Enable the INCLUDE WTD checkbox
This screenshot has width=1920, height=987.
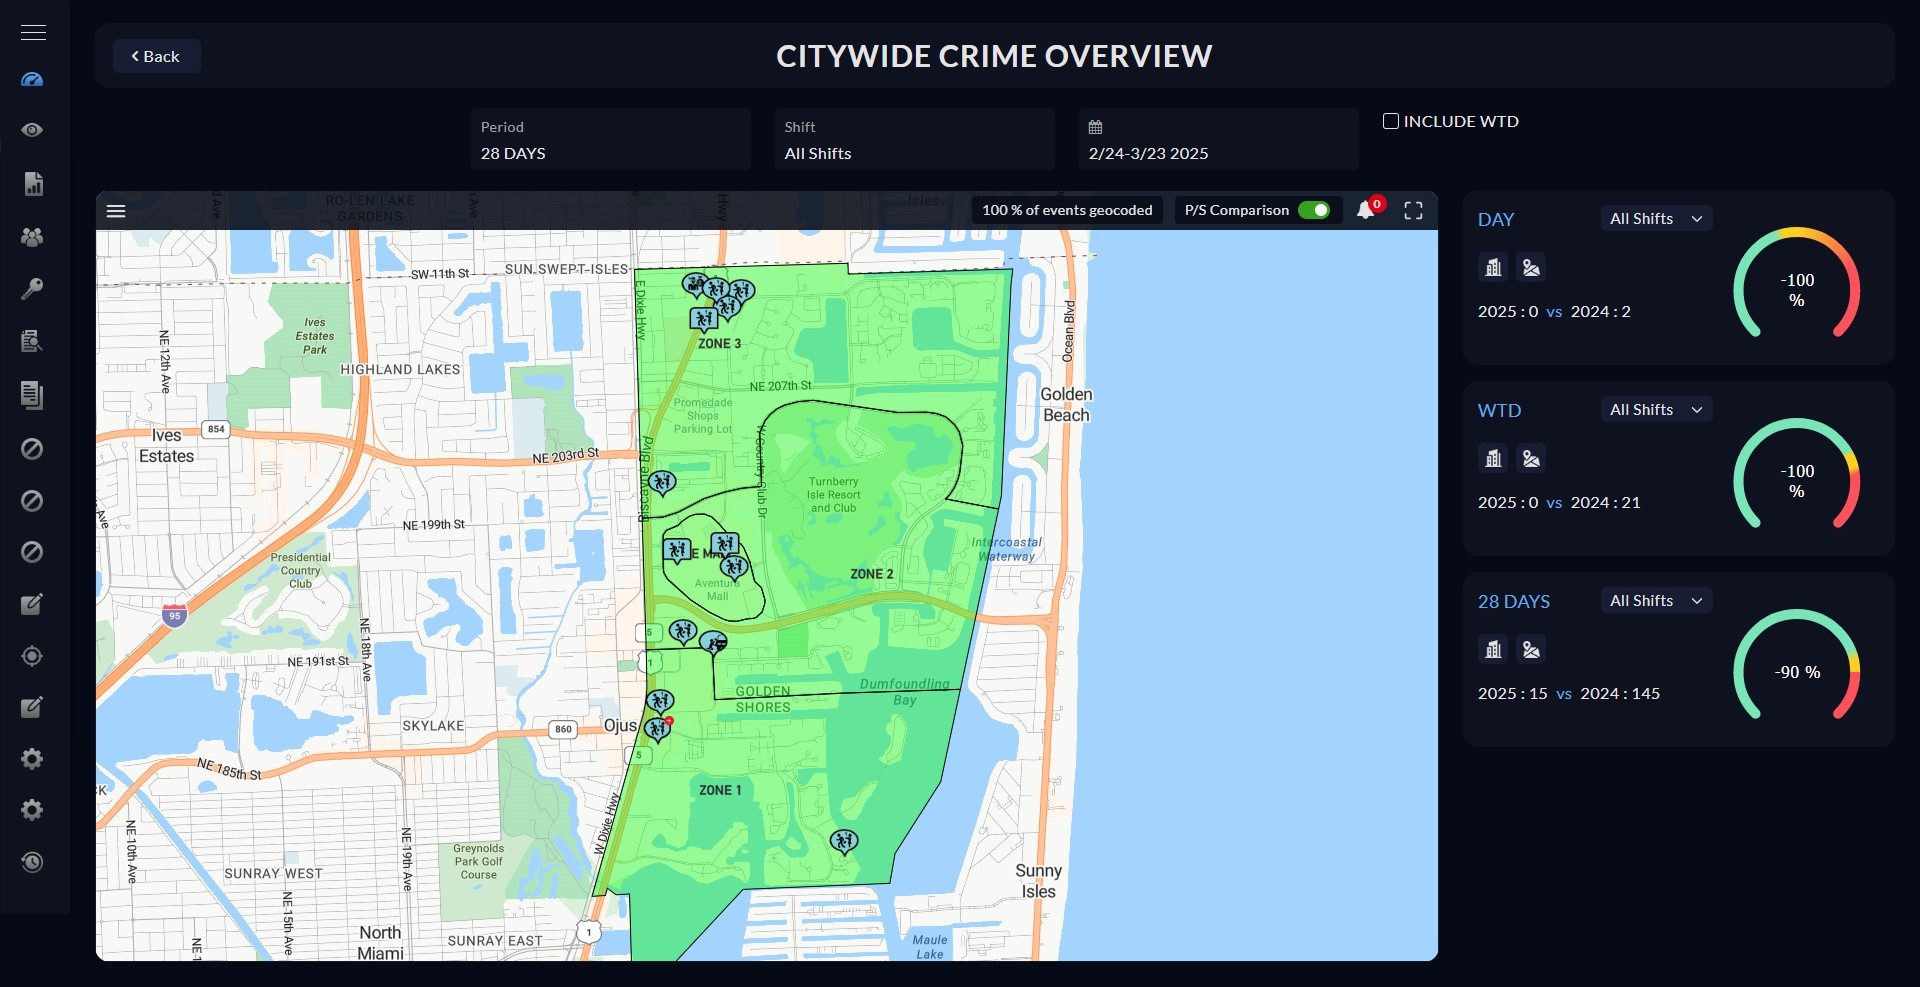pos(1390,122)
